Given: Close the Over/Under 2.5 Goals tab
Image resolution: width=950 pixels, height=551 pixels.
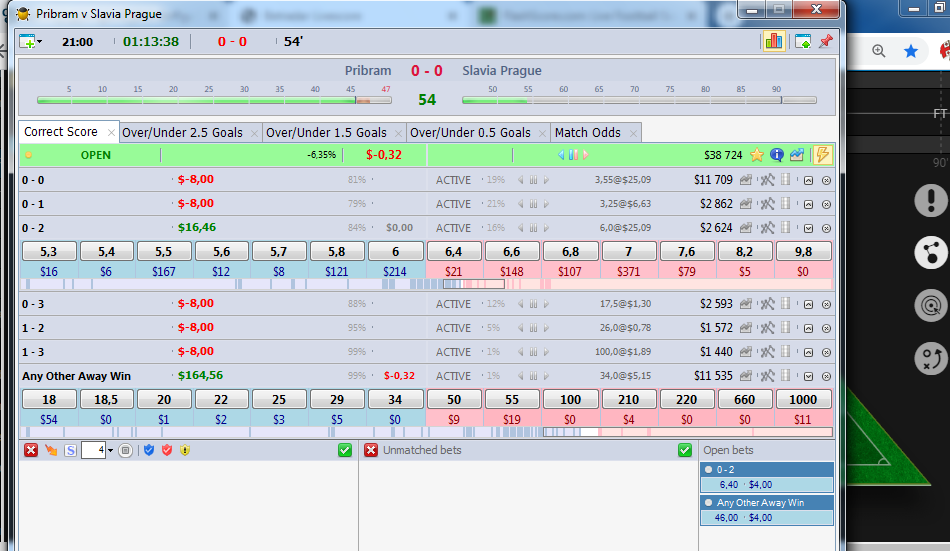Looking at the screenshot, I should coord(254,133).
